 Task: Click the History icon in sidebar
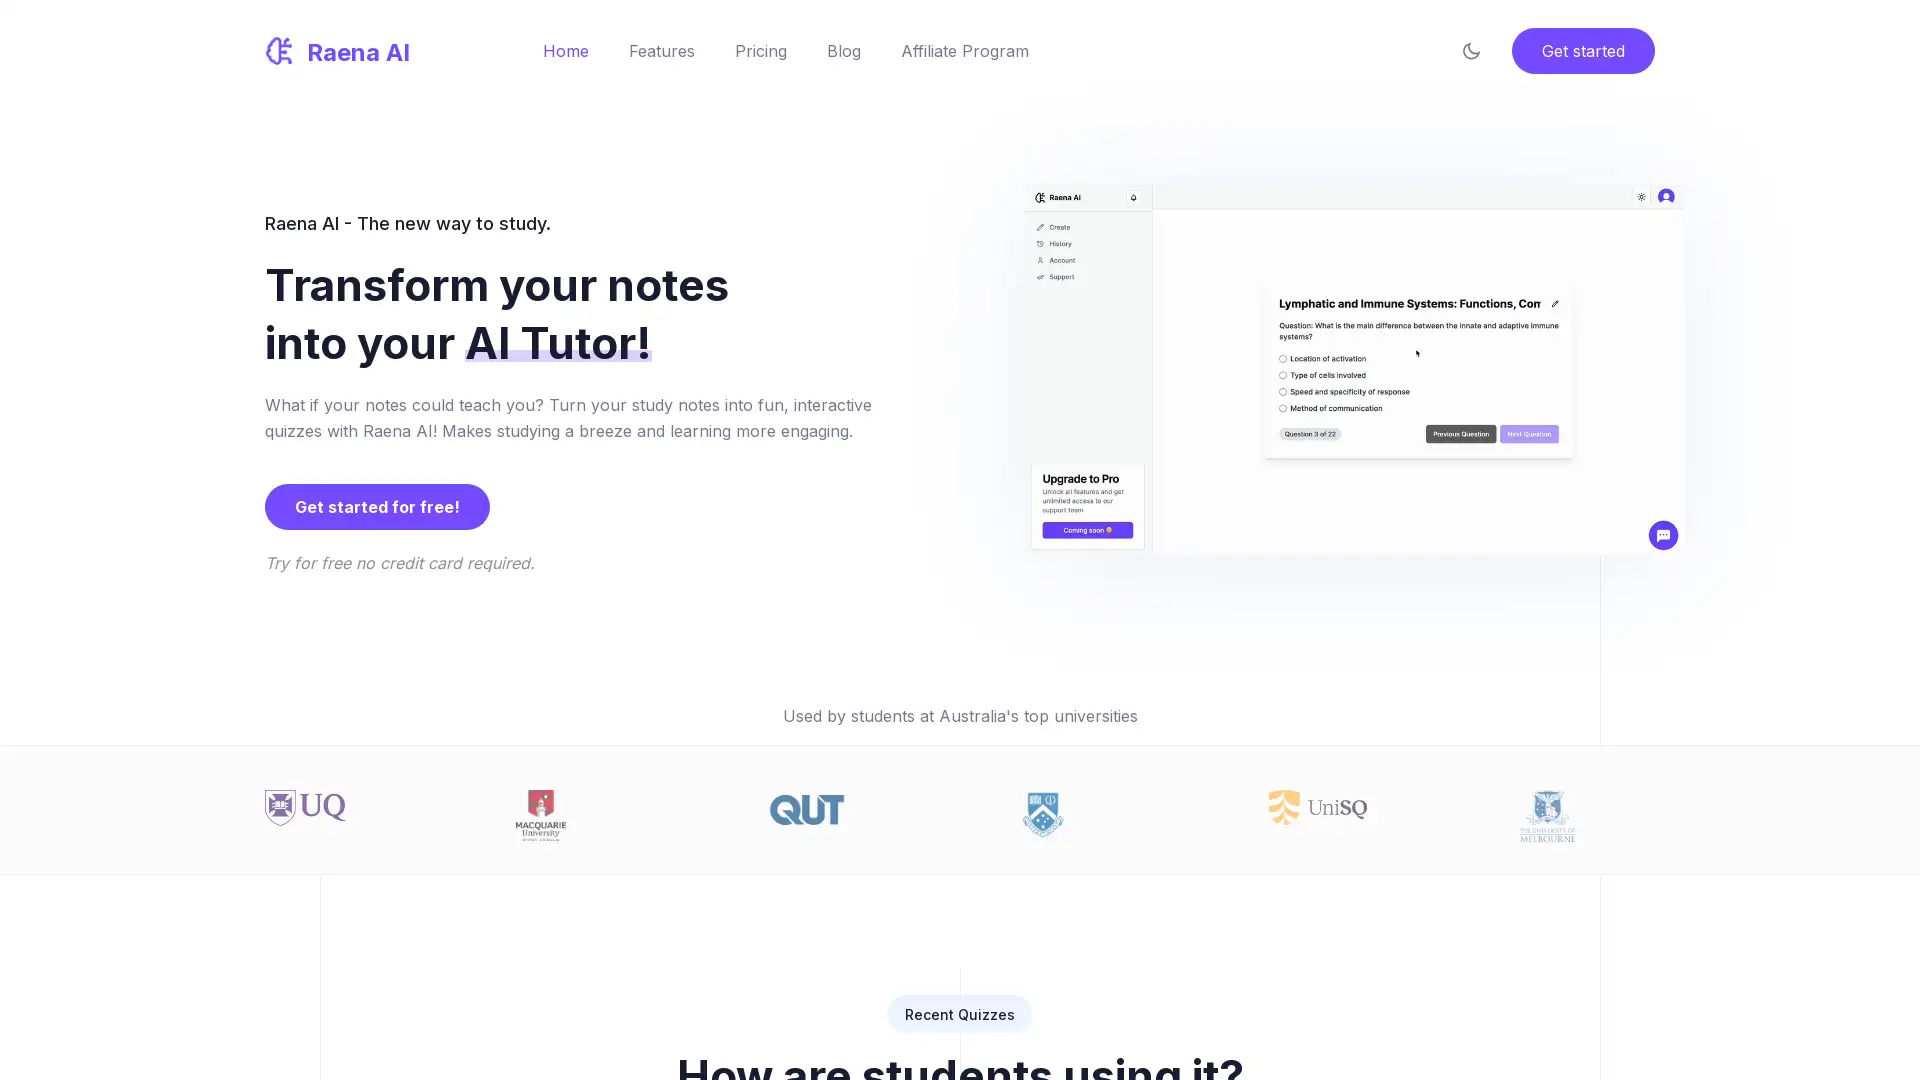pyautogui.click(x=1039, y=244)
